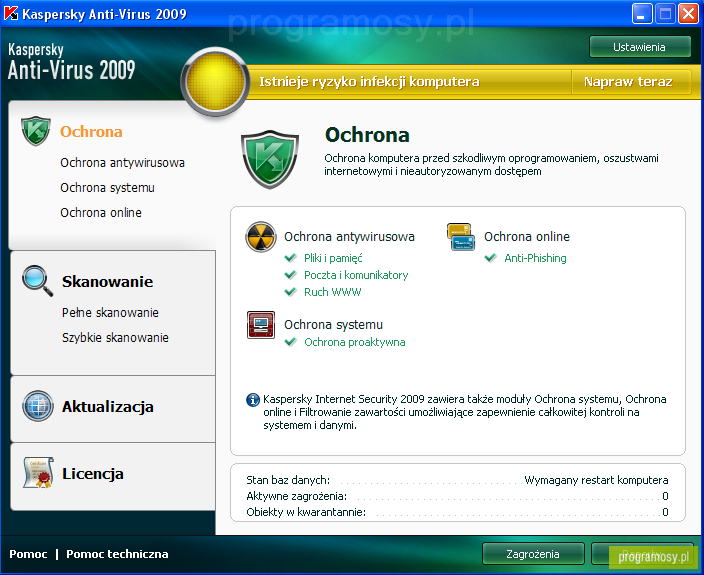Screen dimensions: 704x575
Task: Click the large green shield in the Ochrona header
Action: tap(270, 159)
